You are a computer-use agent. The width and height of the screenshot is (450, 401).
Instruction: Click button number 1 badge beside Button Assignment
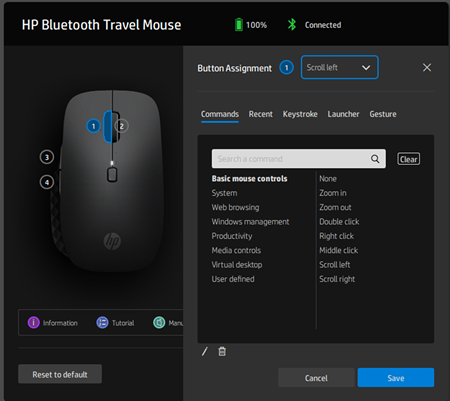click(286, 68)
